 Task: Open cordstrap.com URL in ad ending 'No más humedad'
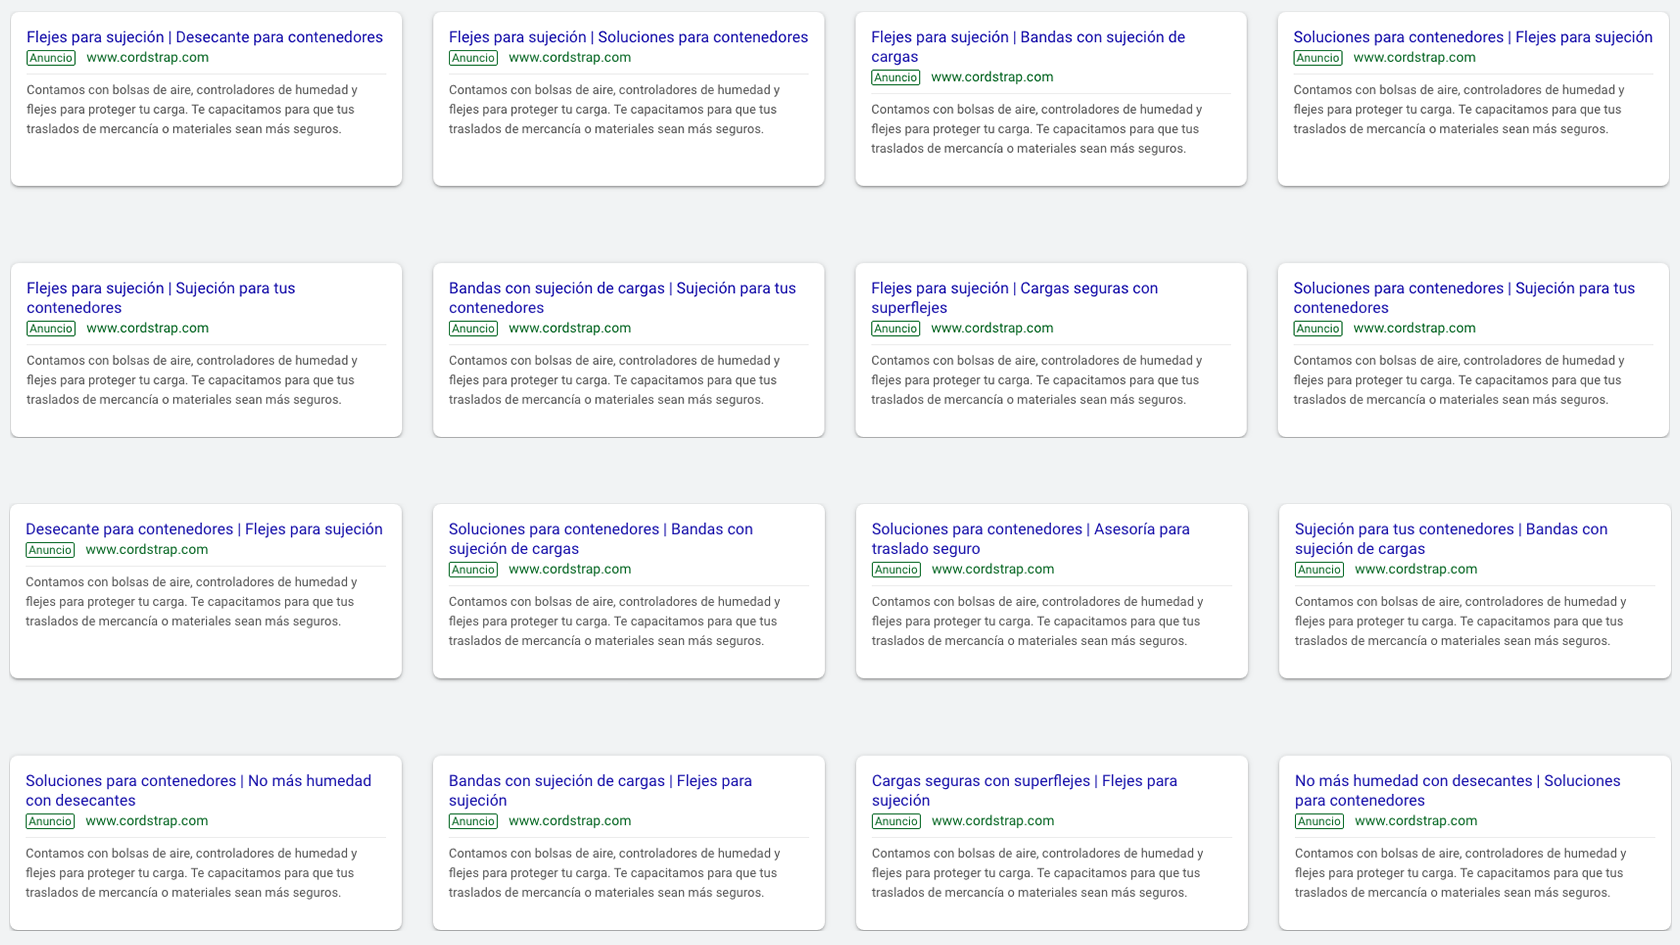click(147, 821)
